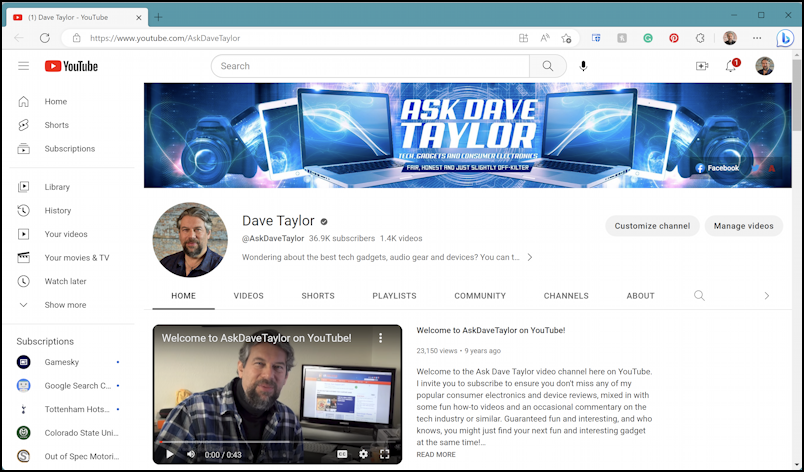Switch to the VIDEOS tab
The height and width of the screenshot is (472, 804).
click(x=249, y=296)
